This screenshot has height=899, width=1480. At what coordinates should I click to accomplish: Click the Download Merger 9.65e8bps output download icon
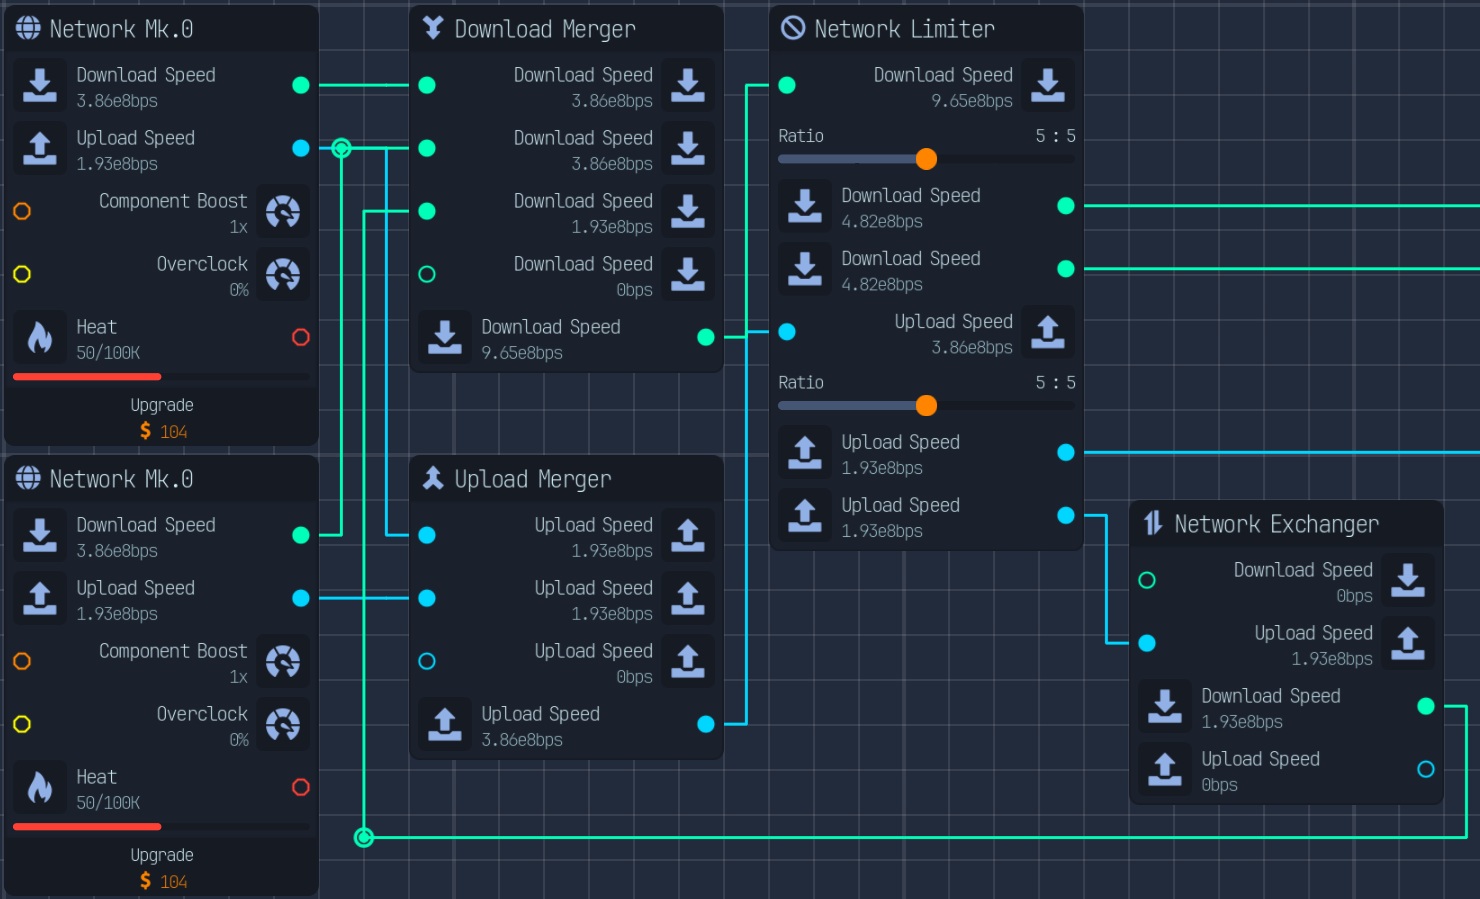coord(445,337)
